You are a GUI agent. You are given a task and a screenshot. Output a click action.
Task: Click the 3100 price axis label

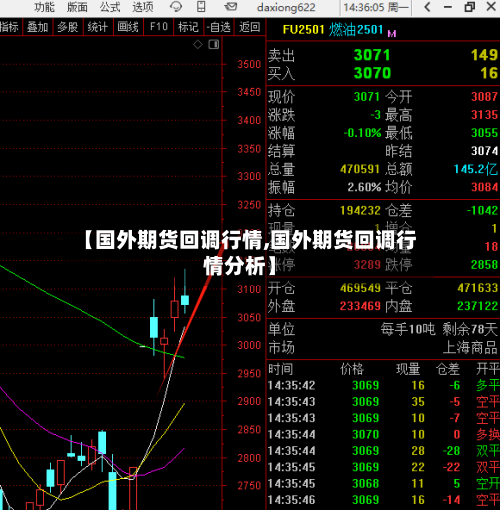[x=249, y=289]
